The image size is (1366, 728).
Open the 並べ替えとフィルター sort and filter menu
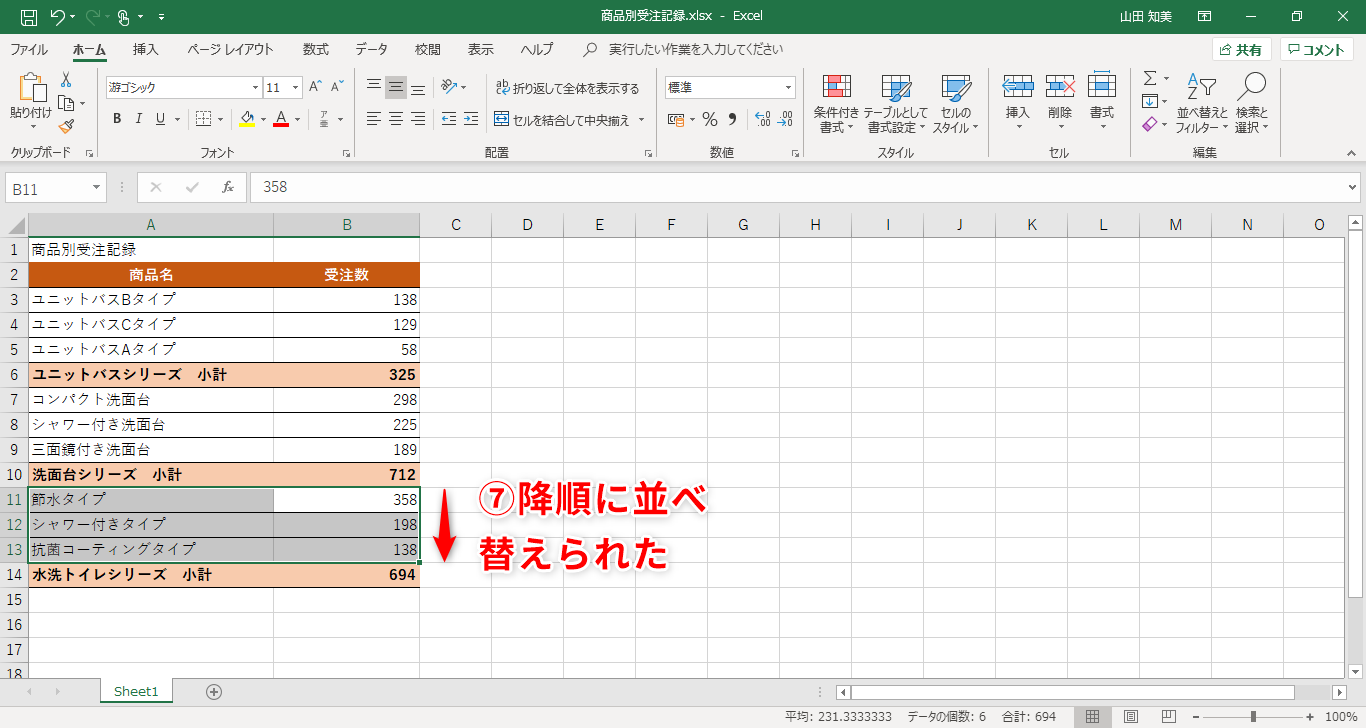click(1201, 104)
